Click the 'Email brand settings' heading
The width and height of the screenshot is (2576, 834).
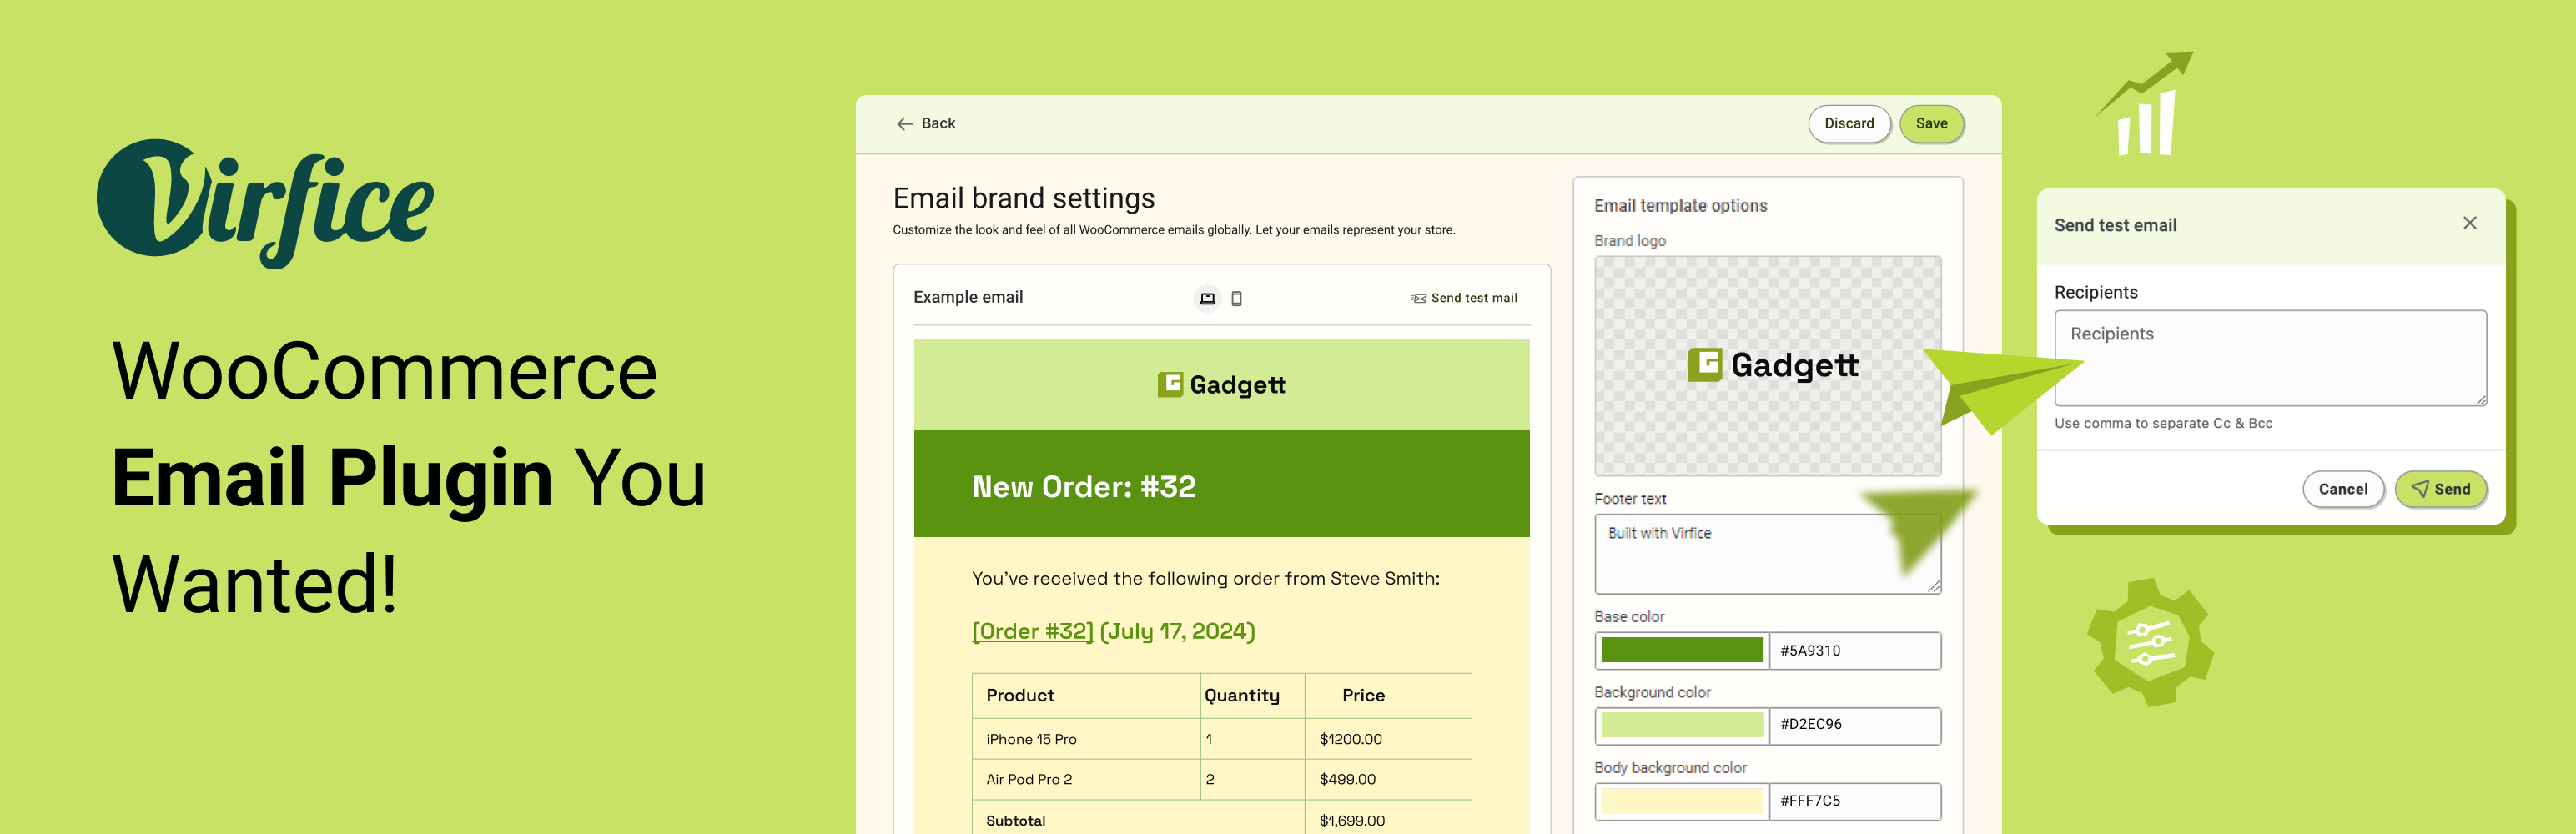point(1024,198)
